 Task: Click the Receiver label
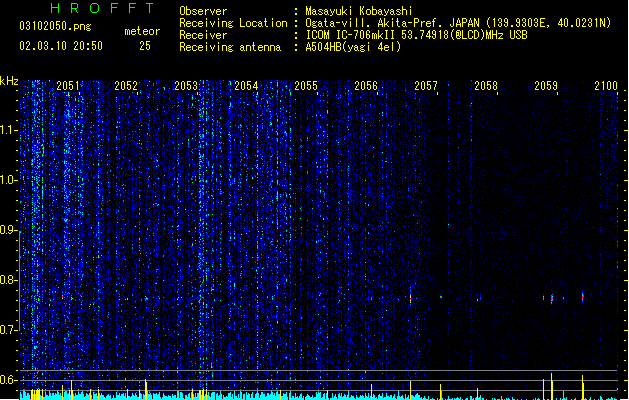coord(203,35)
